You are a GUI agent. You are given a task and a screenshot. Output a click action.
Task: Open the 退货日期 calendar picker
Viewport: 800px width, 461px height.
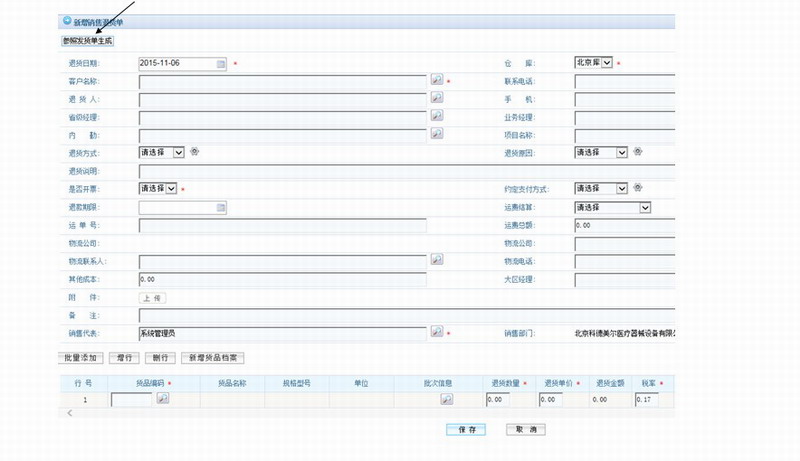click(221, 63)
